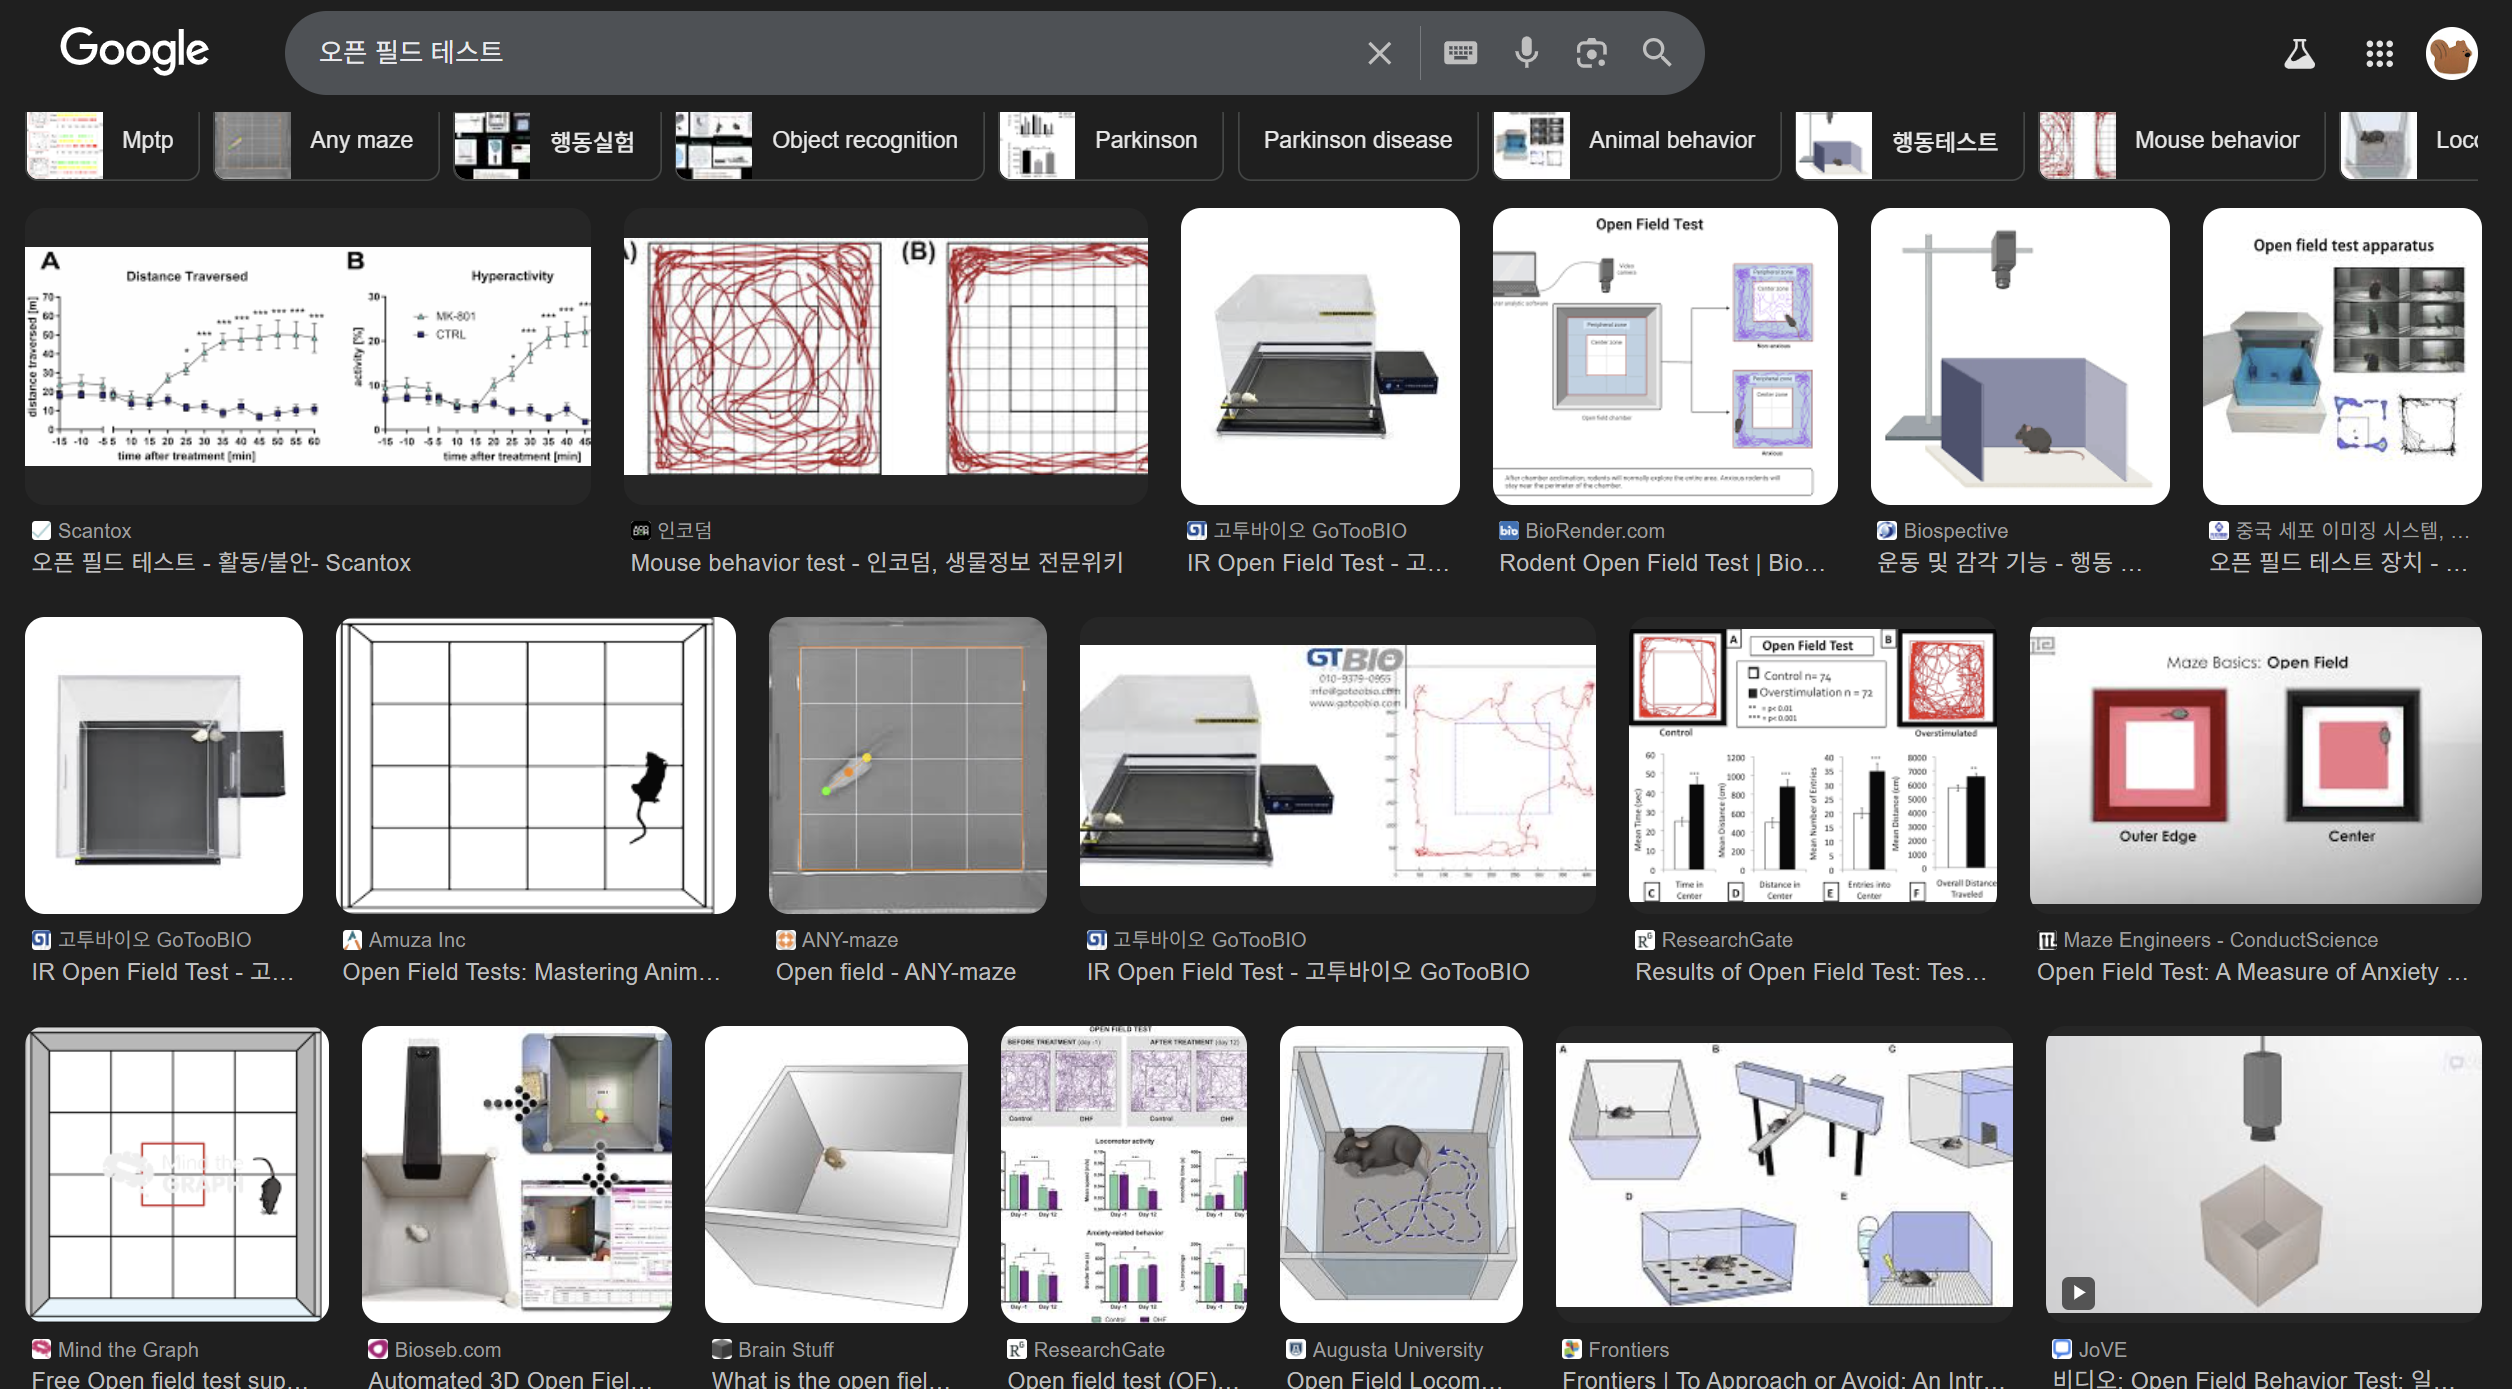The height and width of the screenshot is (1389, 2512).
Task: Open Search Labs flask icon
Action: (x=2299, y=53)
